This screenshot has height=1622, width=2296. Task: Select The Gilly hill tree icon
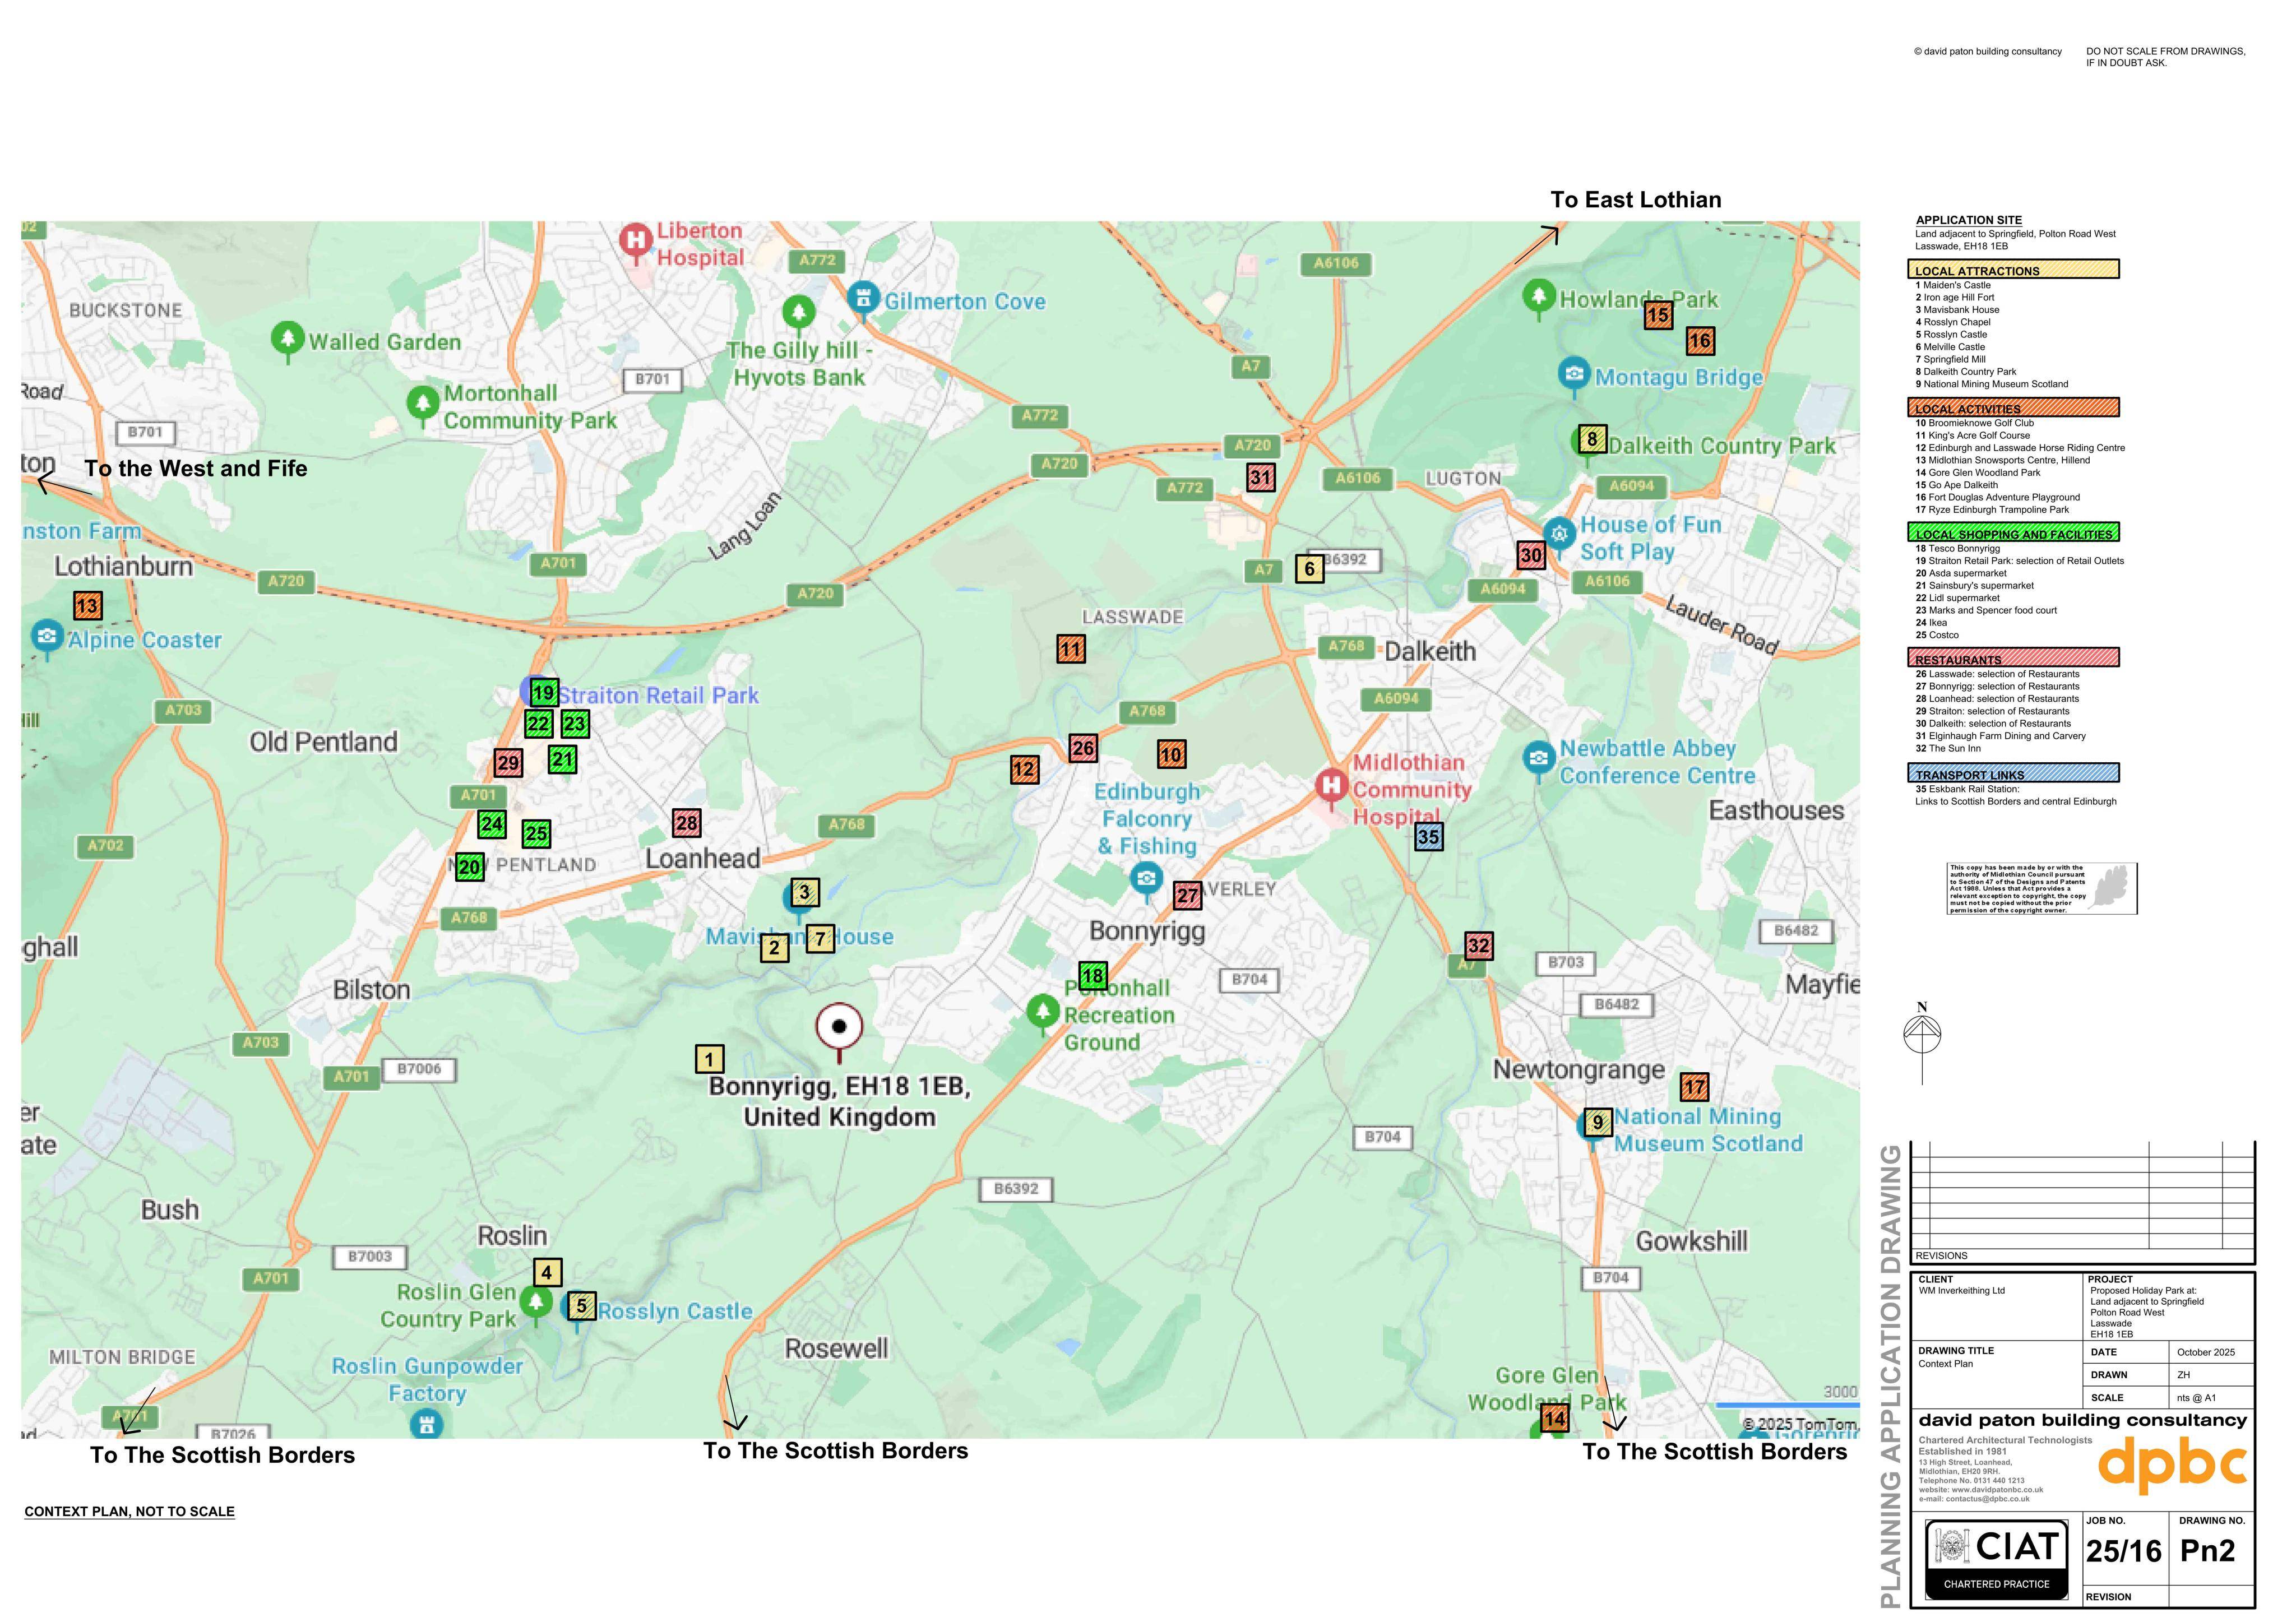[x=798, y=313]
